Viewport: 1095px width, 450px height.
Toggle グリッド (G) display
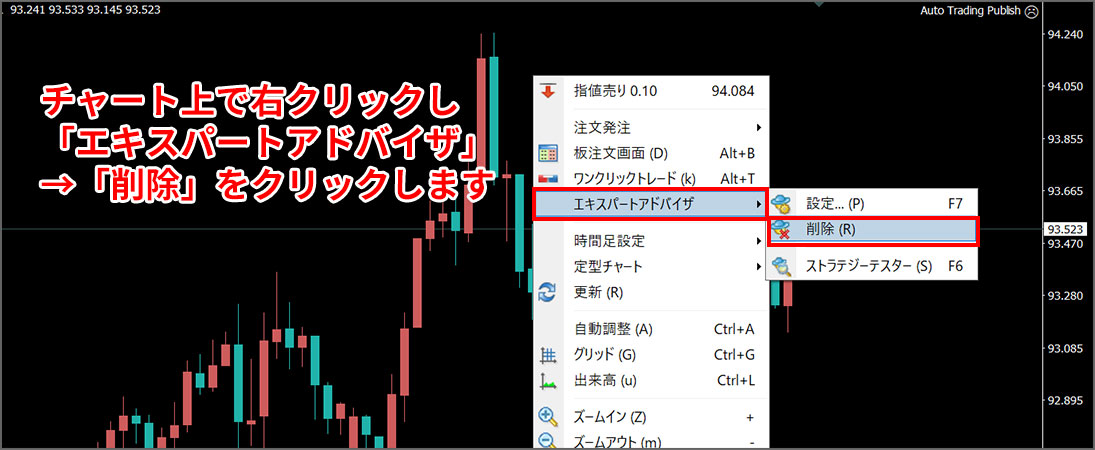(651, 355)
